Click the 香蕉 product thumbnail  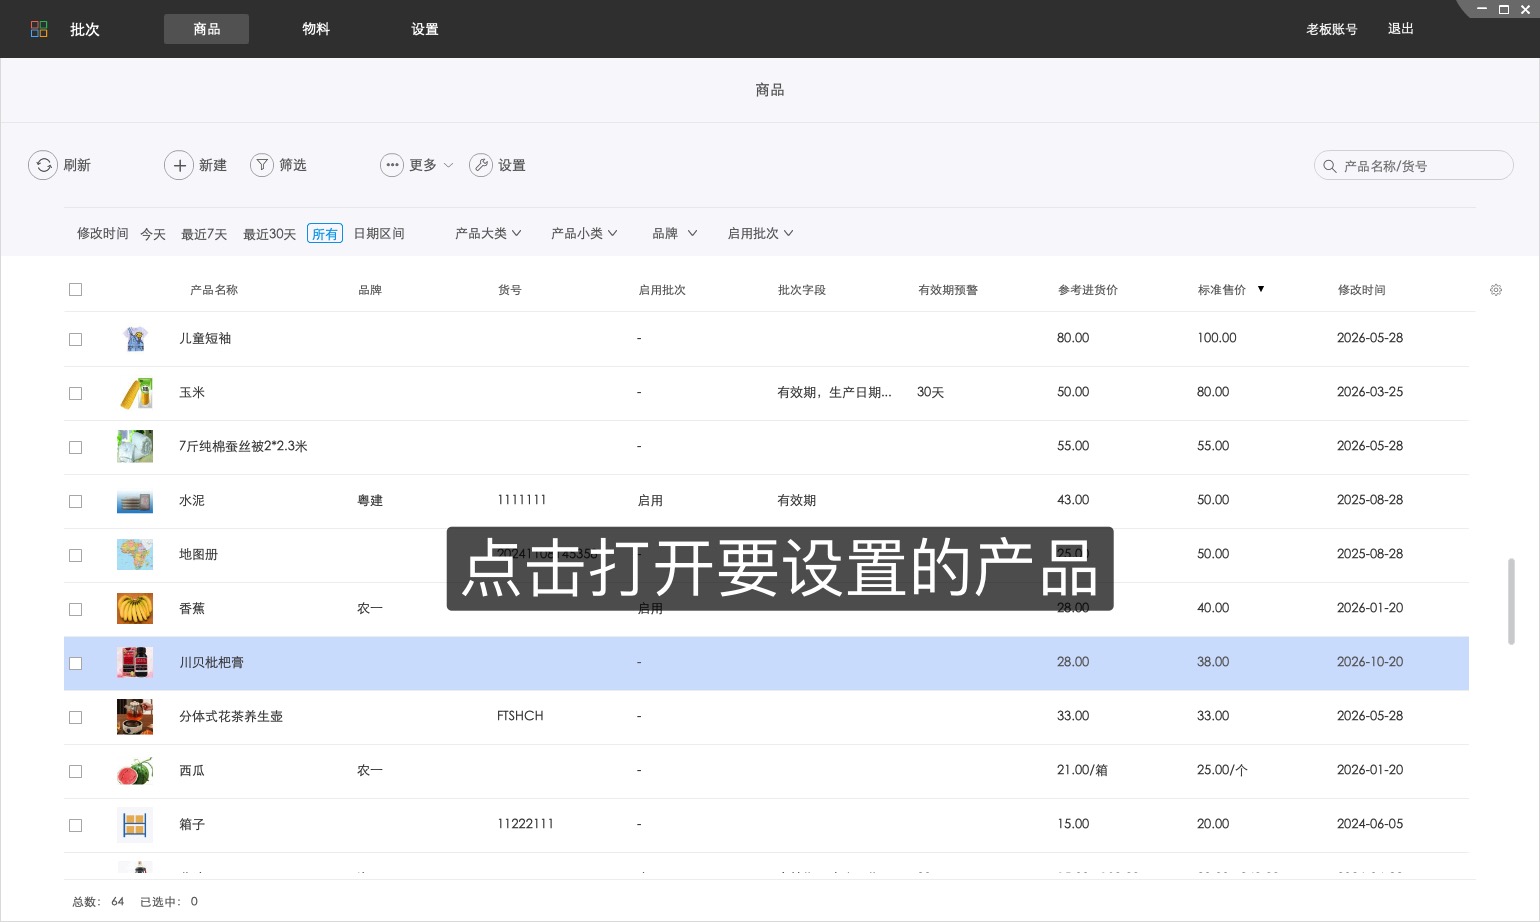click(135, 608)
